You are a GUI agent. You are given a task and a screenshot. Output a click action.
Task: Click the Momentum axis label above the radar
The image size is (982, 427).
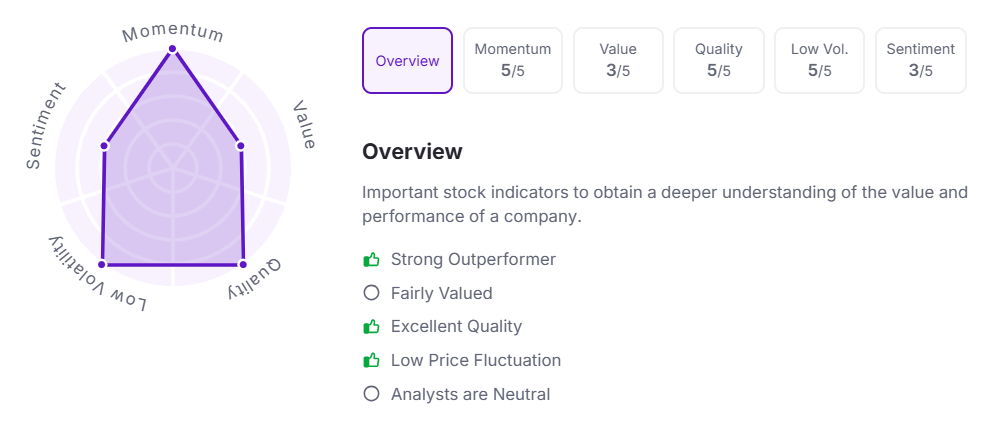click(x=172, y=32)
